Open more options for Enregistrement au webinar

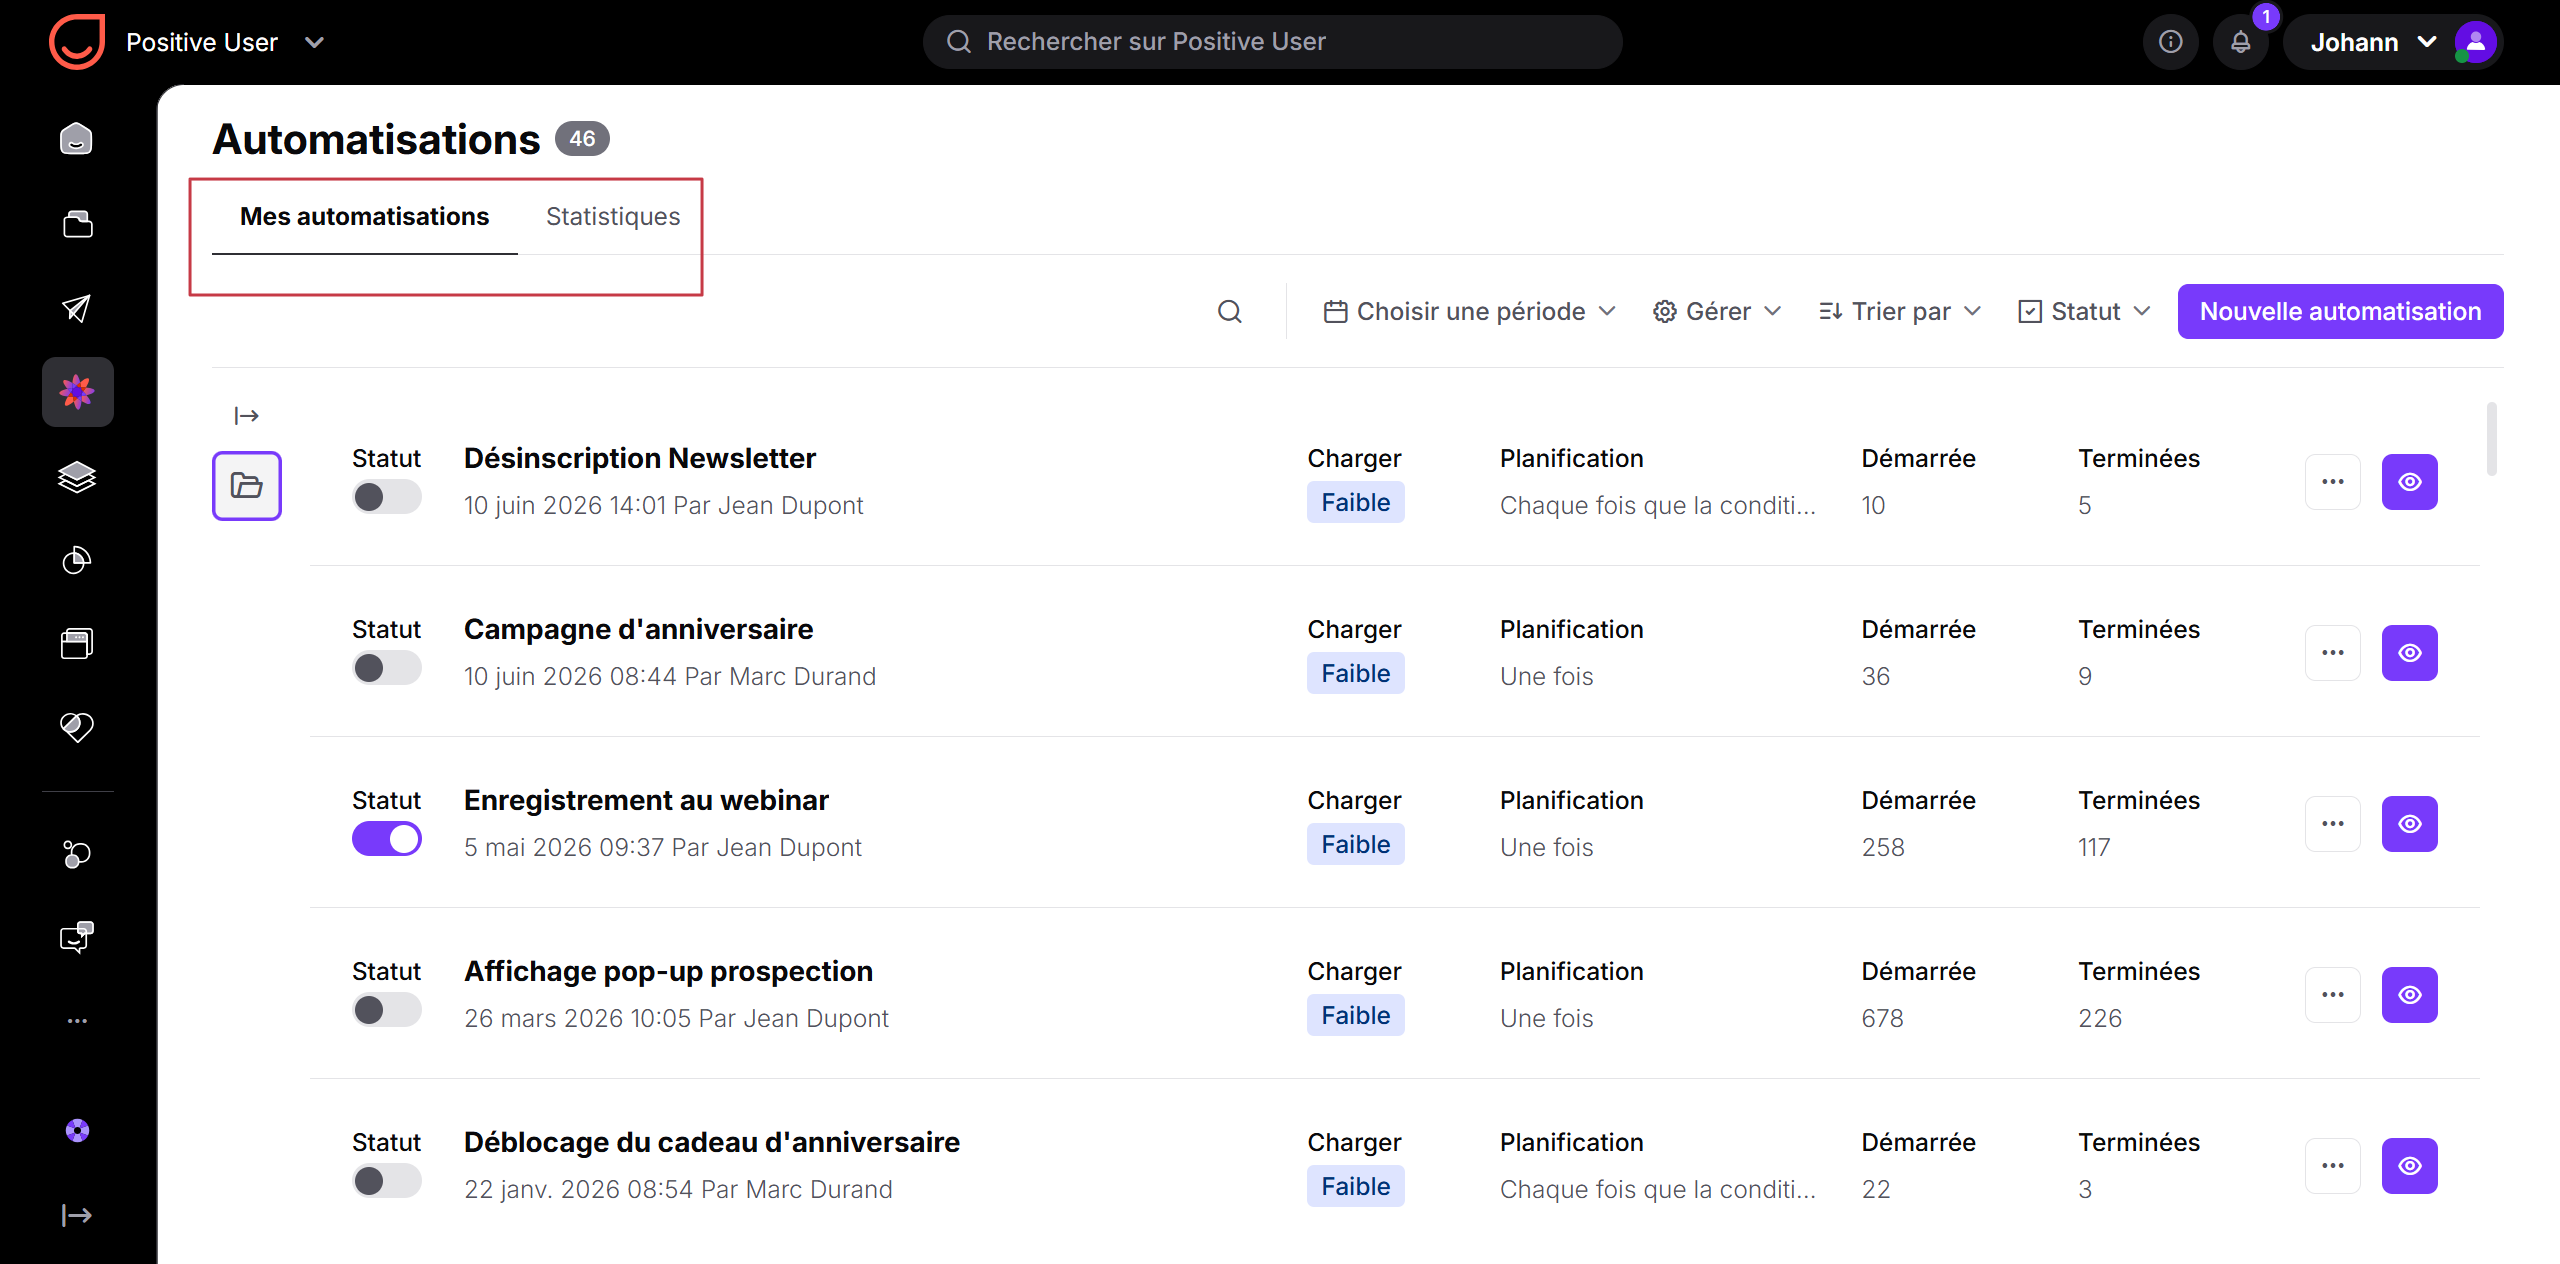coord(2333,824)
